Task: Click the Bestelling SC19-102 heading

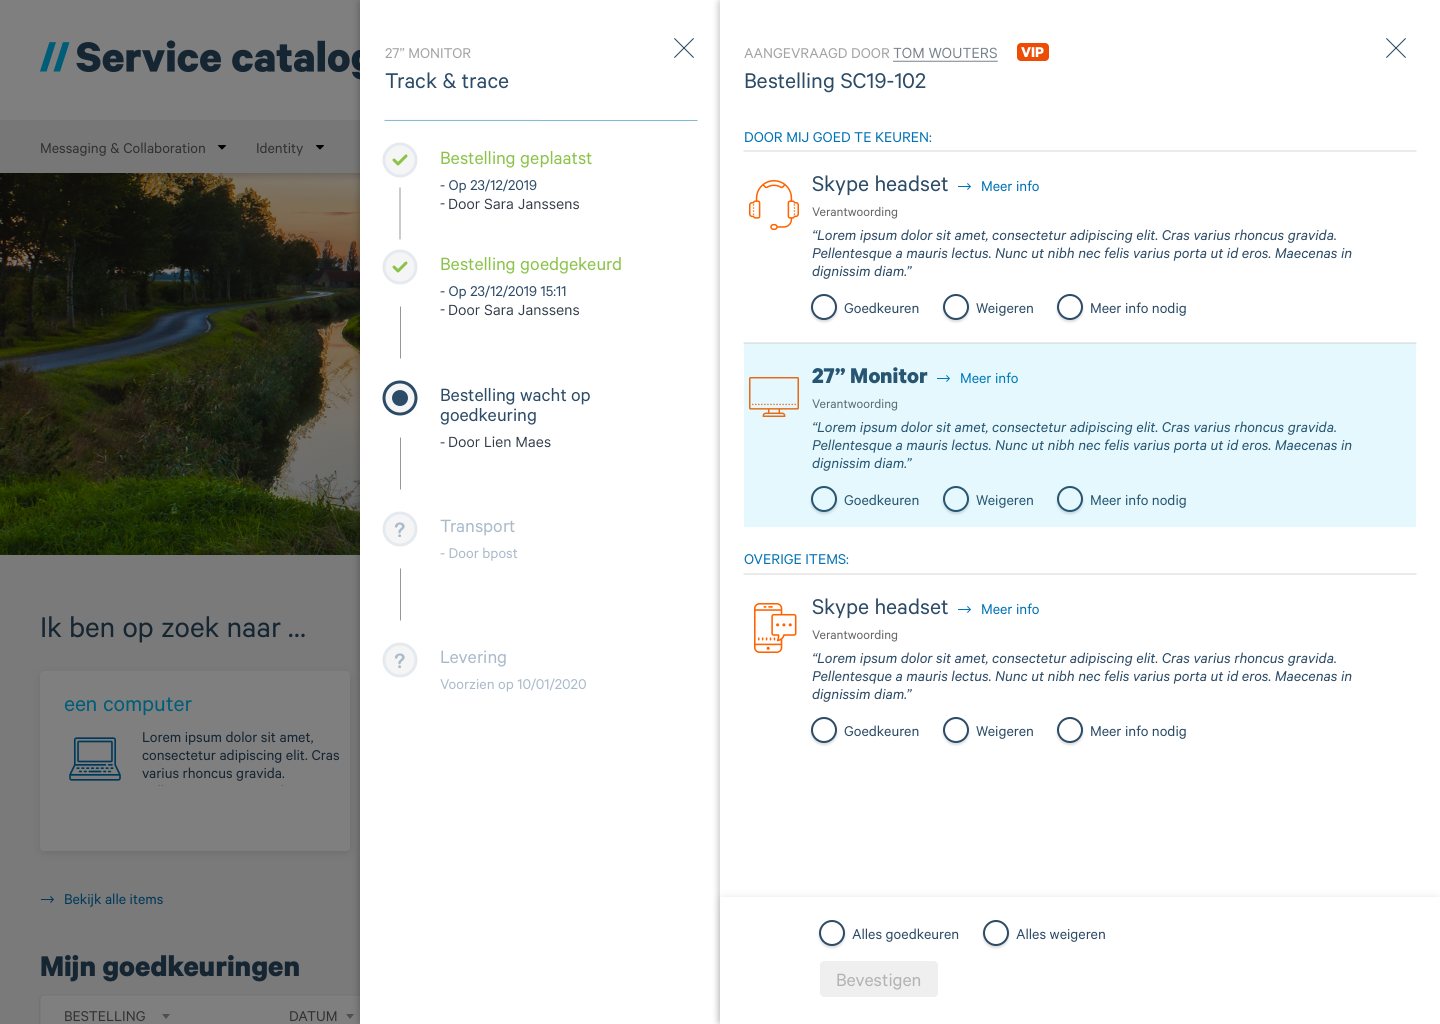Action: click(x=835, y=81)
